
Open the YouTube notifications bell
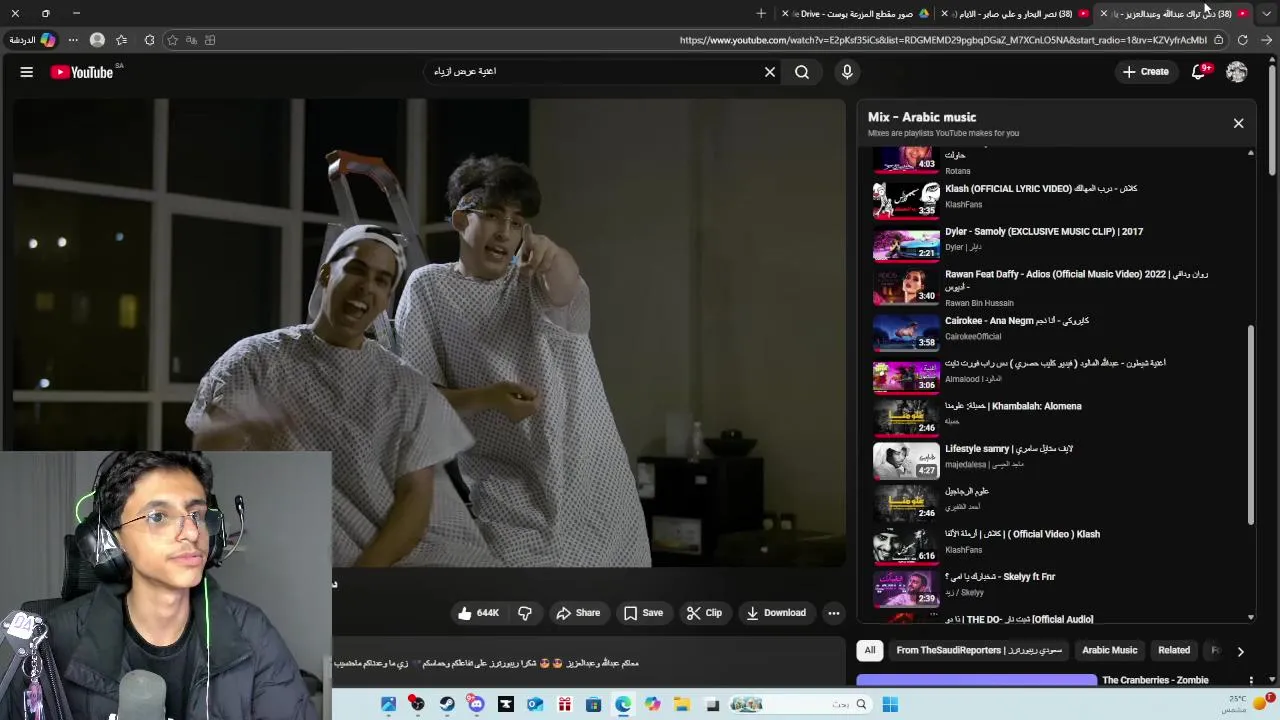[x=1199, y=72]
